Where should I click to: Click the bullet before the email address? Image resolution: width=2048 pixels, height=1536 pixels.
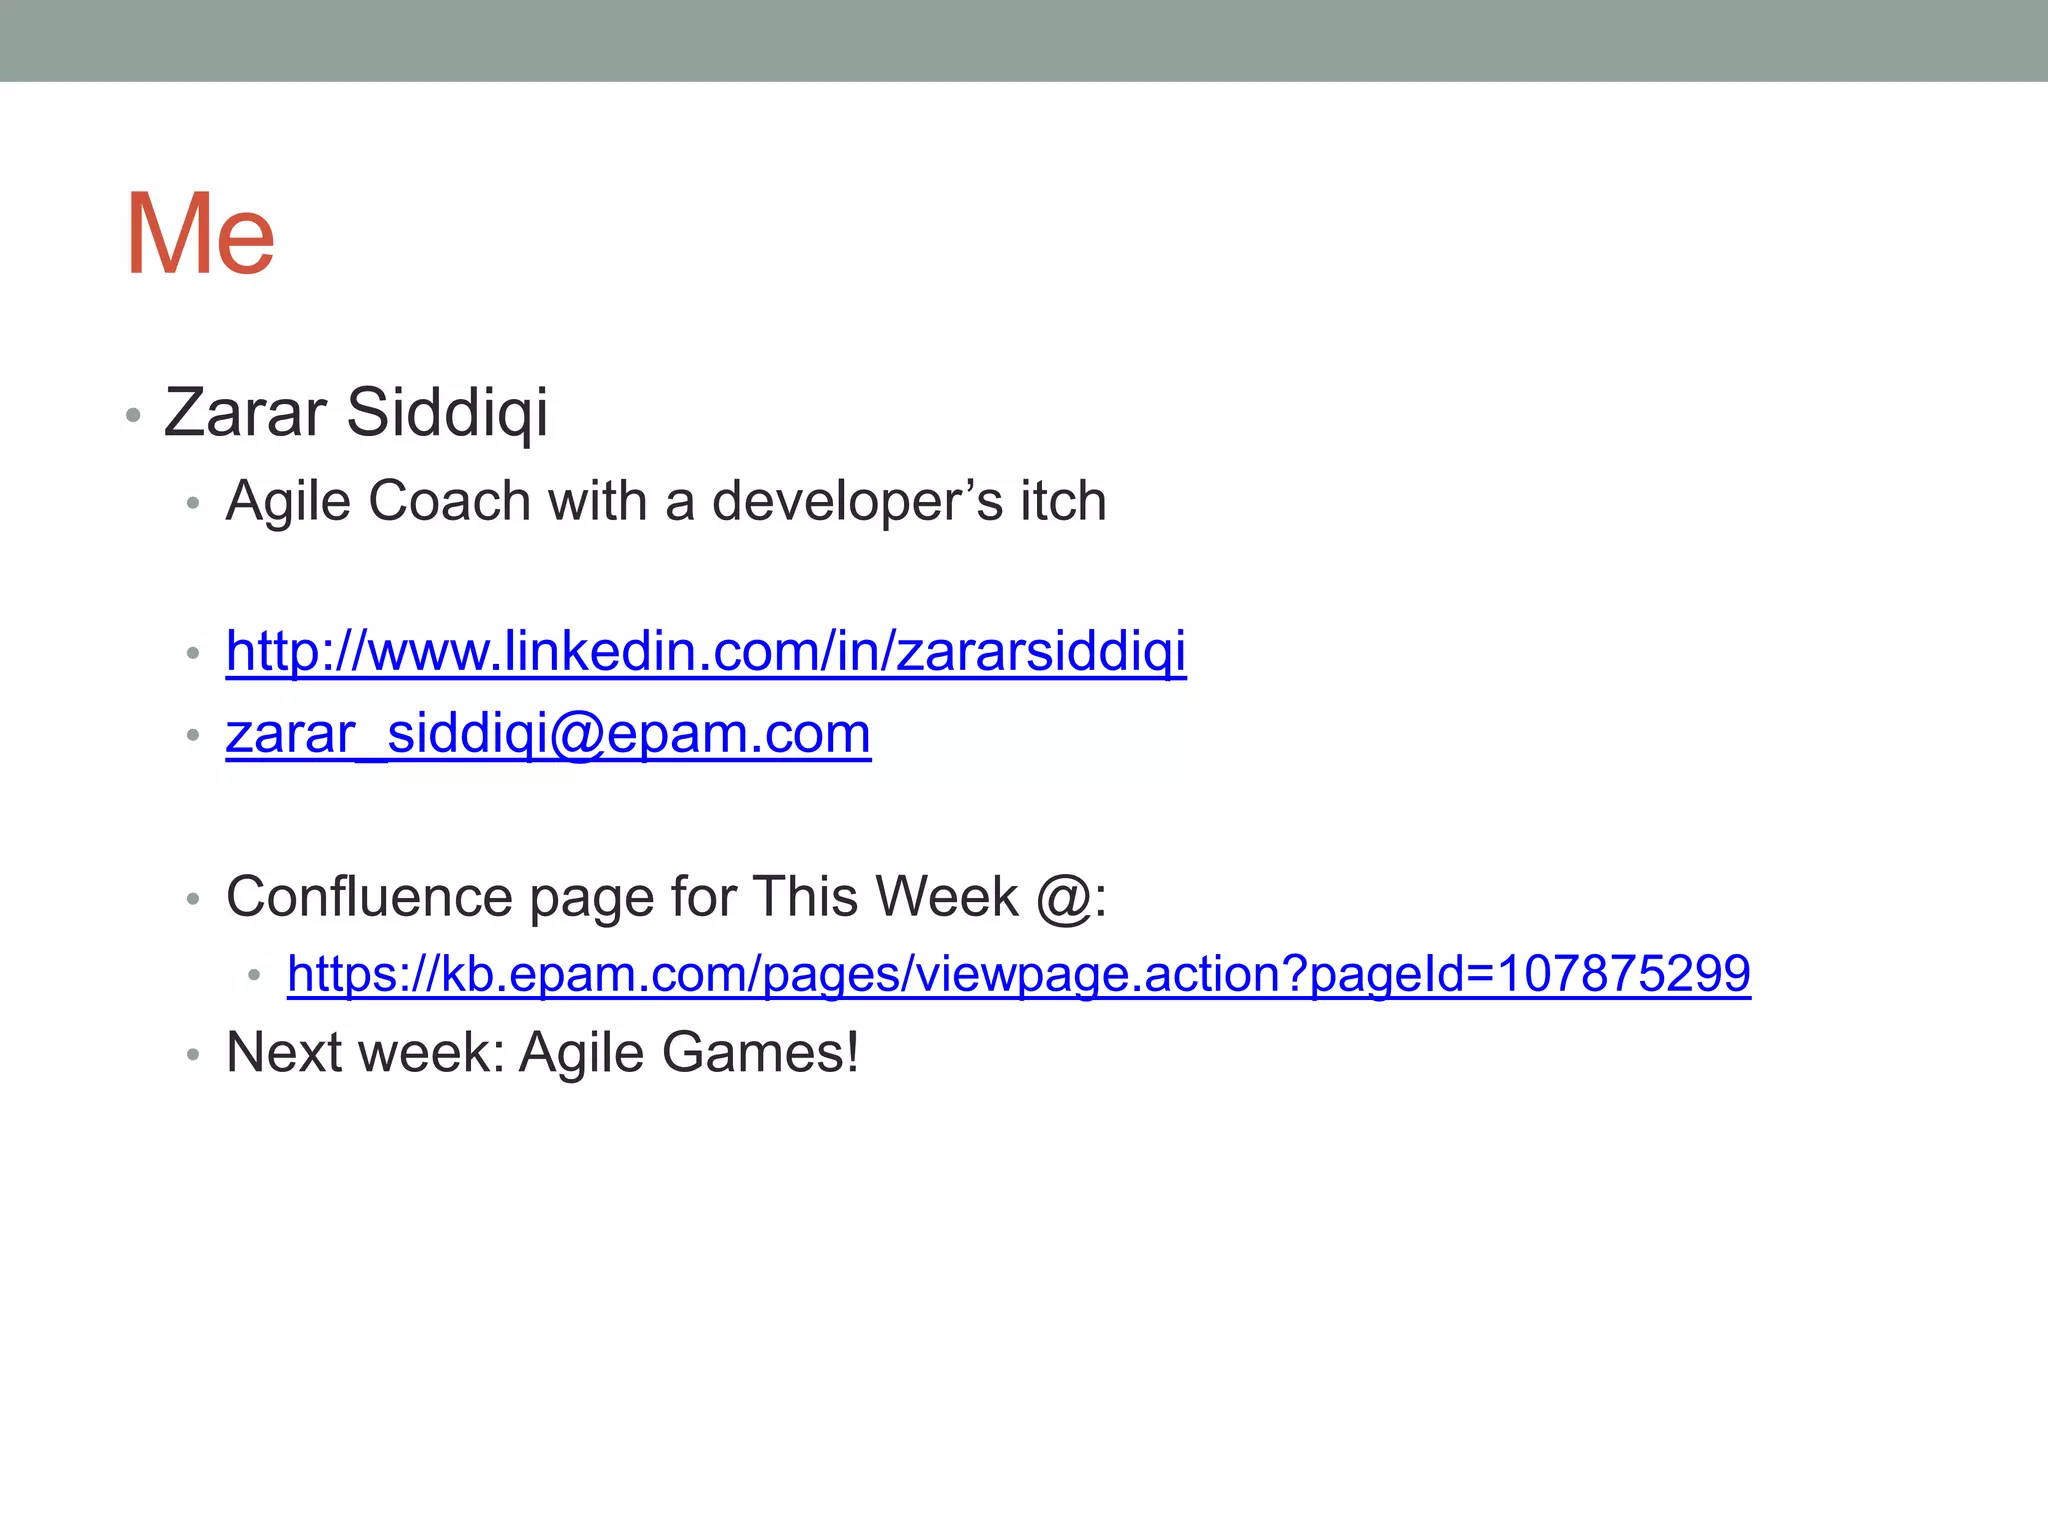194,737
